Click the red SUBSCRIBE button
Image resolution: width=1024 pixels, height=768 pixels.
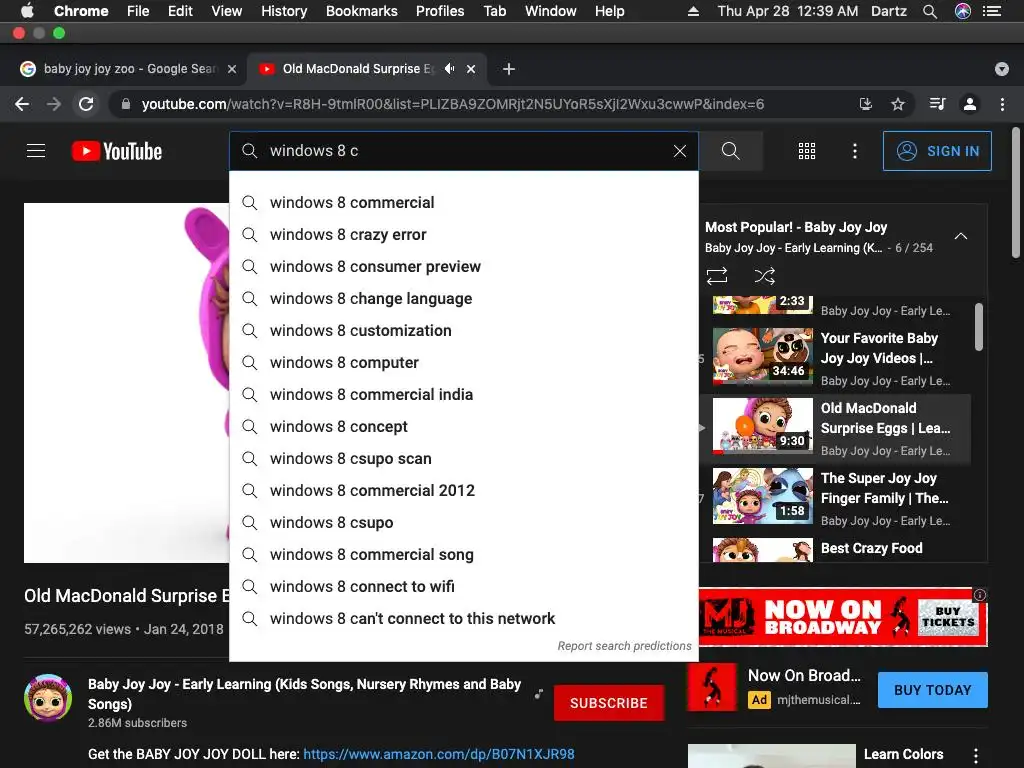[x=609, y=703]
